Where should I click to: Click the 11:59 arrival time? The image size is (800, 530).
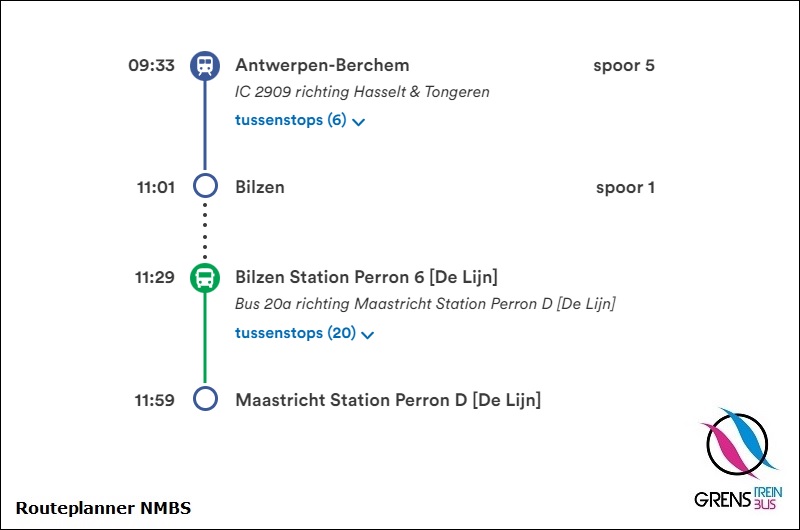pyautogui.click(x=155, y=400)
